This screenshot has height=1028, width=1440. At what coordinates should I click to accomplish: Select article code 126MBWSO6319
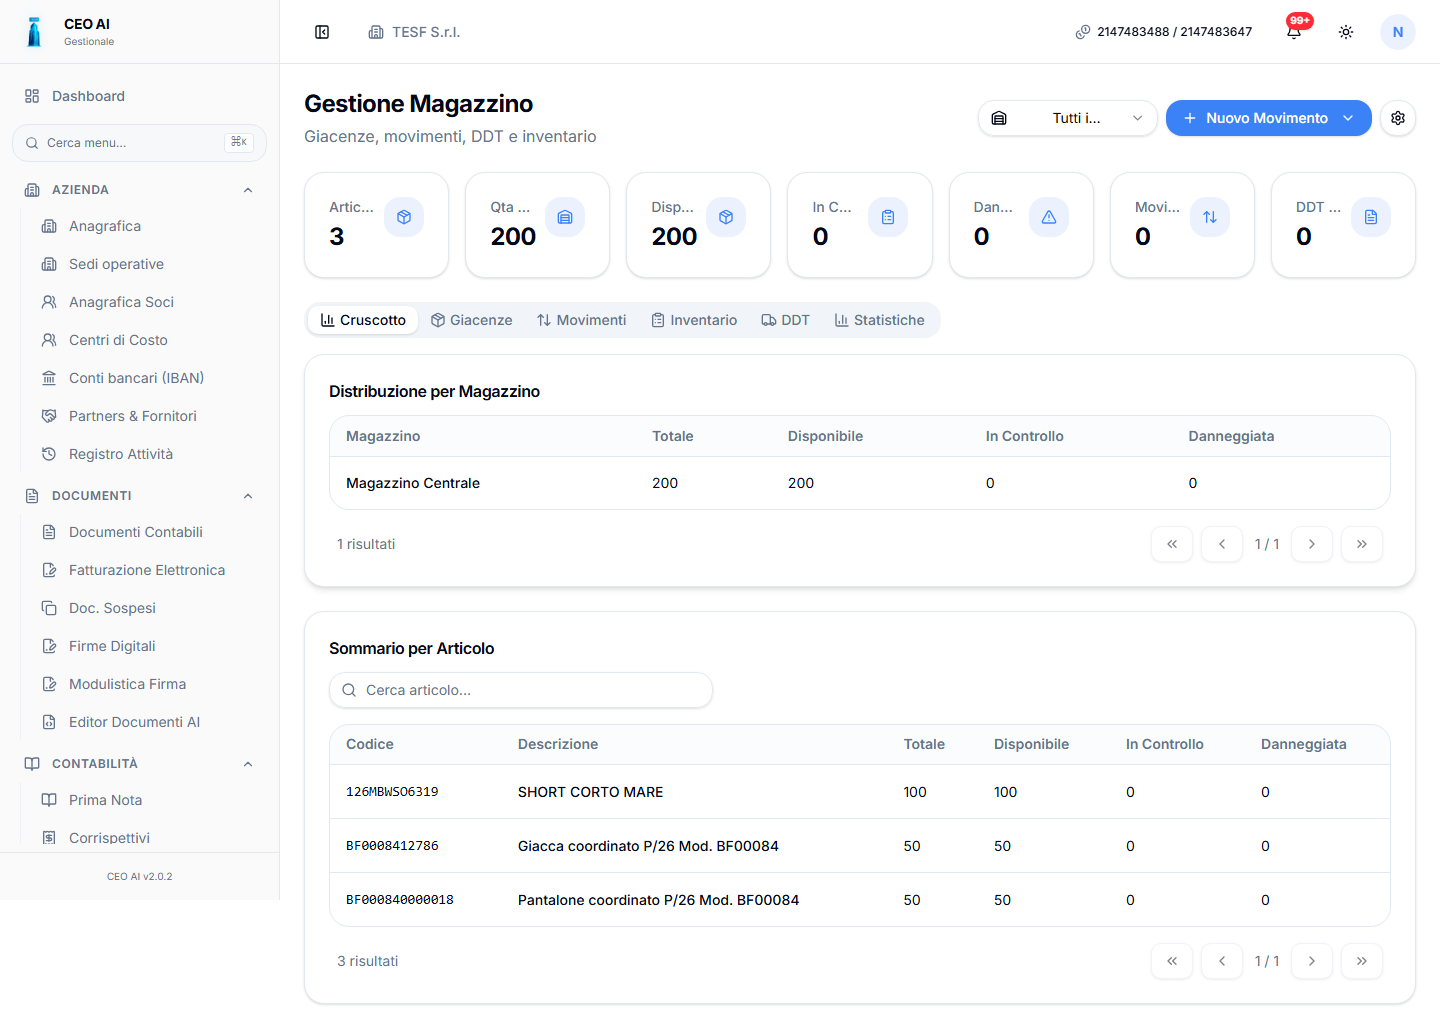[392, 792]
